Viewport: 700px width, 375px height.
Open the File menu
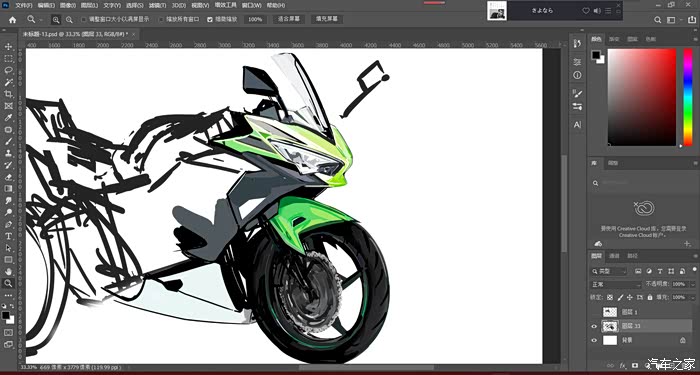pyautogui.click(x=24, y=5)
